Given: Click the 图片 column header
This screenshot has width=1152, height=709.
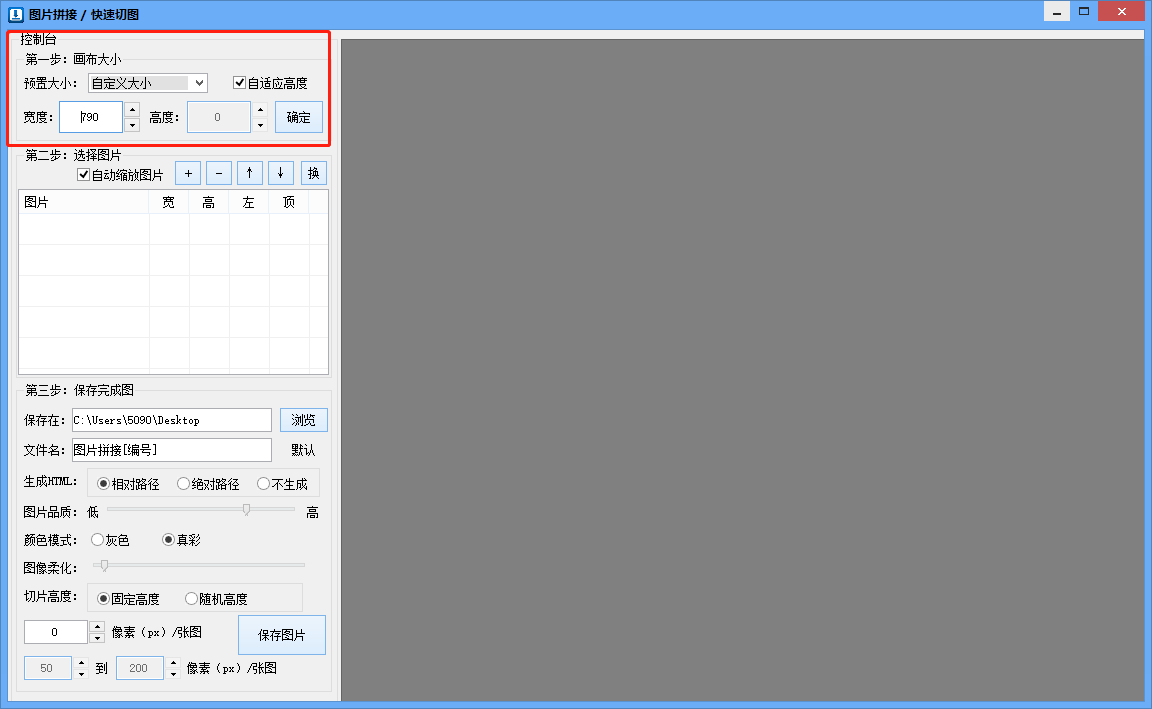Looking at the screenshot, I should click(84, 202).
